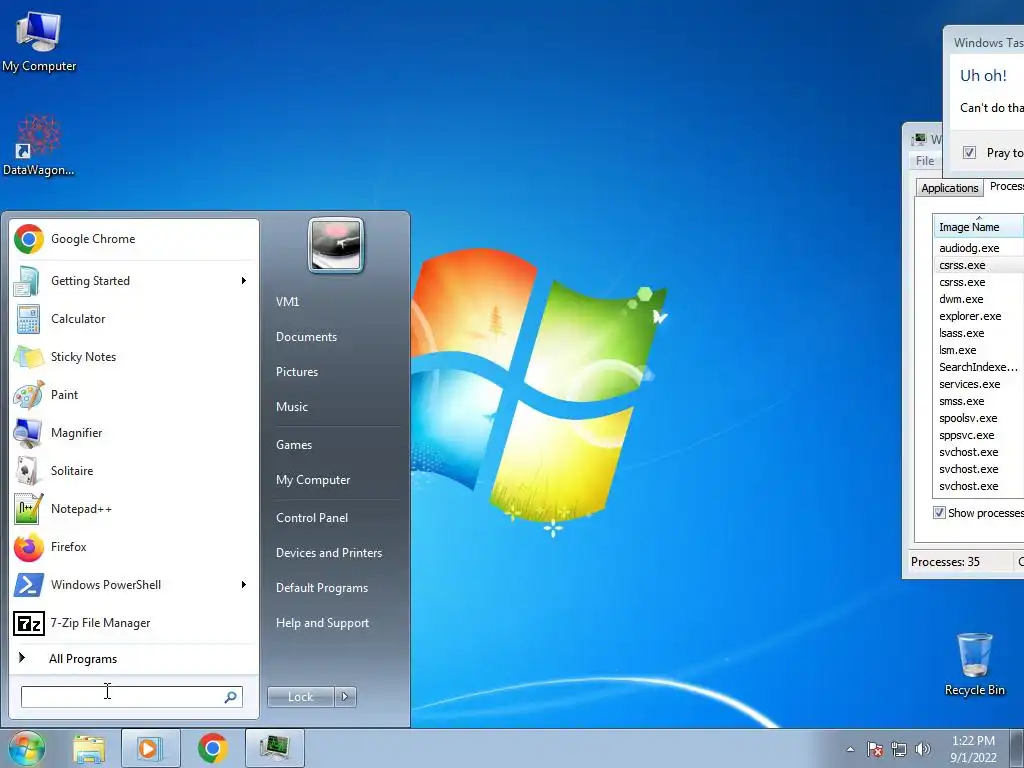The width and height of the screenshot is (1024, 768).
Task: Open Calculator app icon
Action: tap(28, 319)
